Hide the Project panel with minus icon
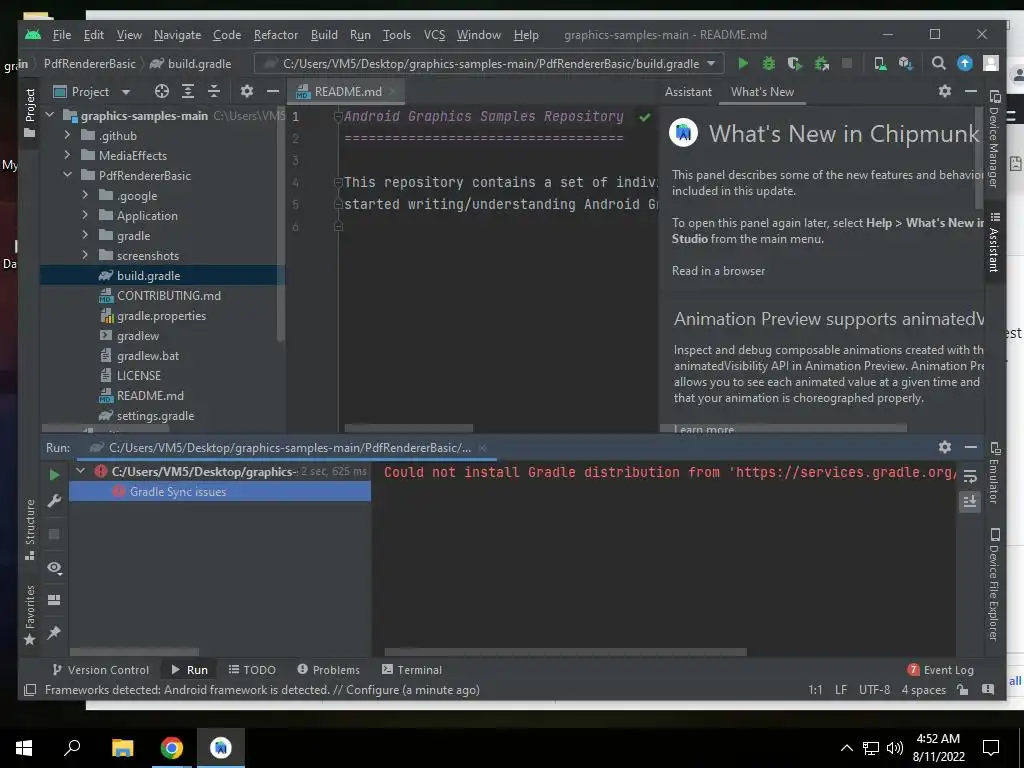 (272, 91)
